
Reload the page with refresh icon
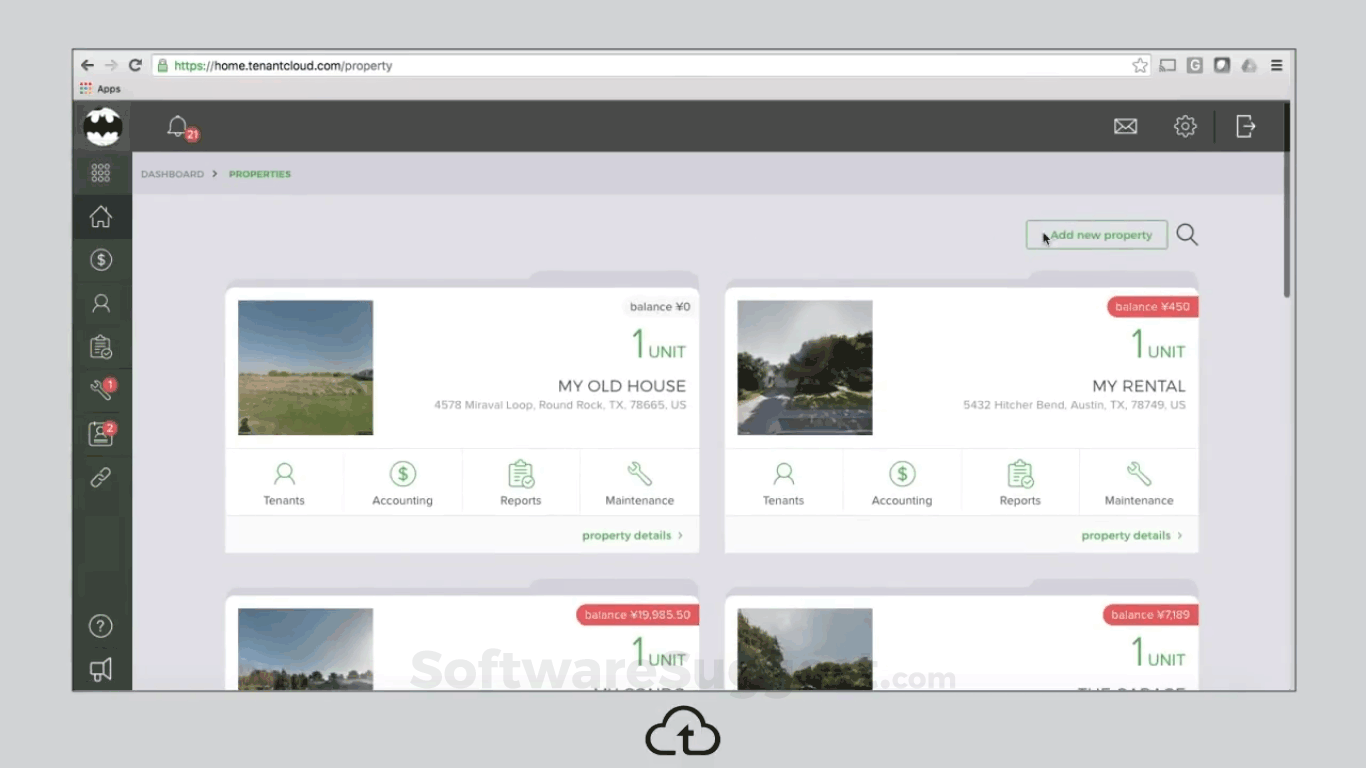135,65
